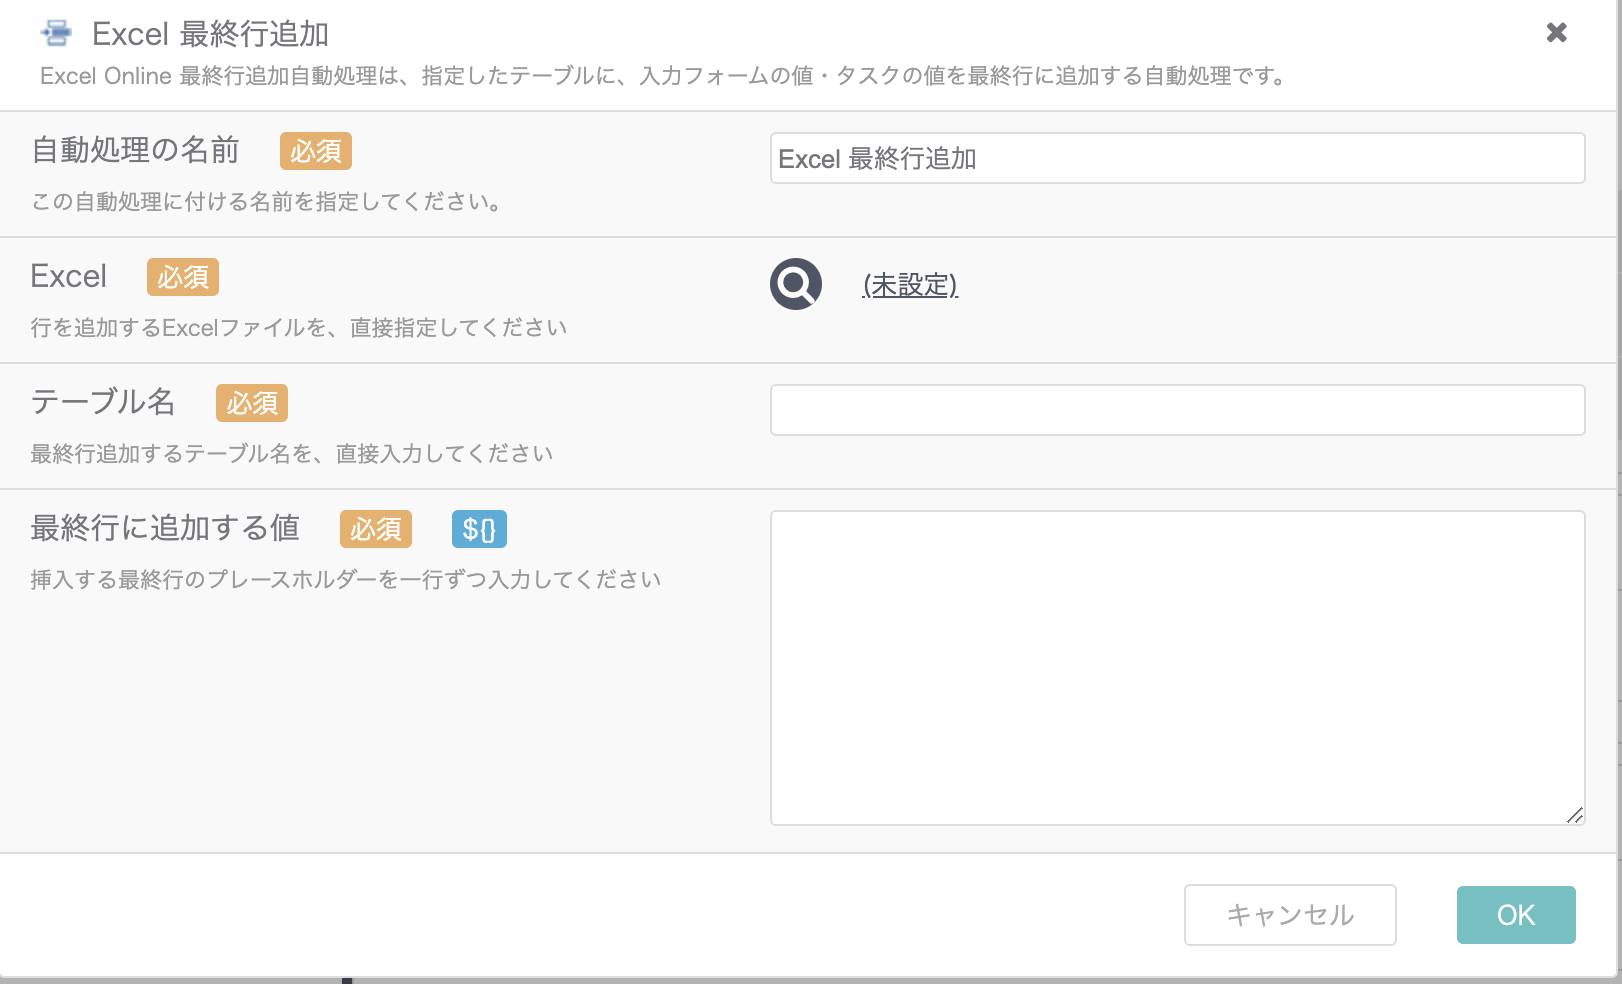1622x984 pixels.
Task: Click the 必須 badge next to 自動処理の名前
Action: pos(316,151)
